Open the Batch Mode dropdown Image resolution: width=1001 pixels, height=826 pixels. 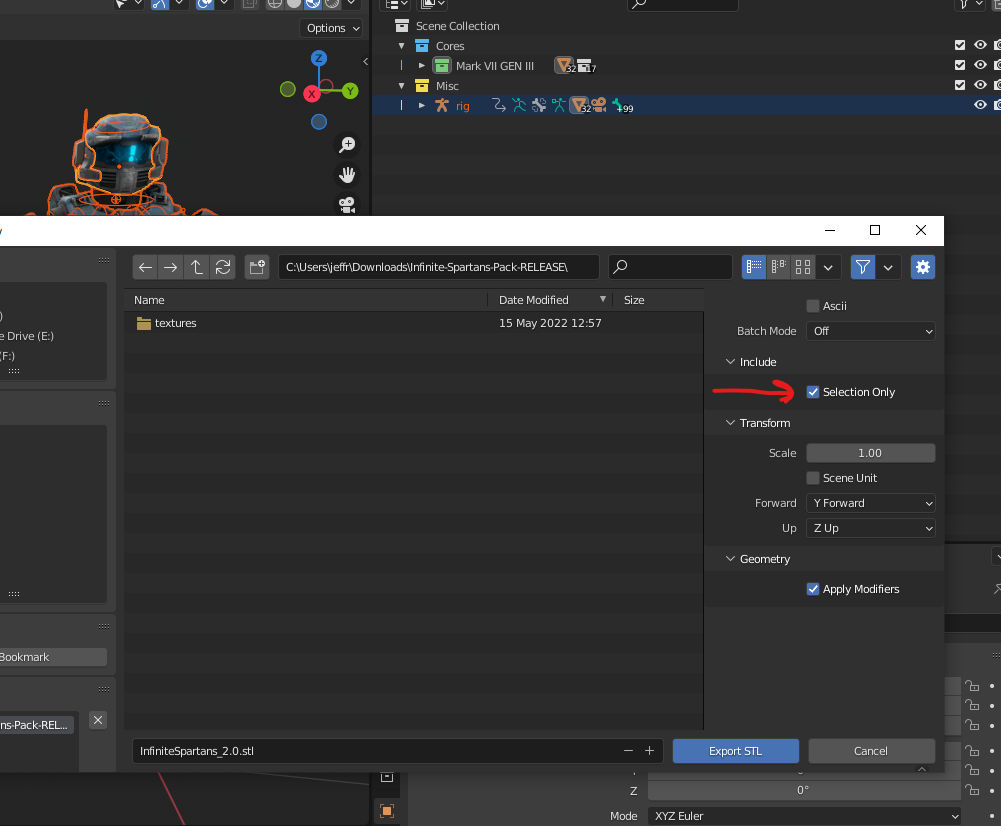click(x=870, y=331)
